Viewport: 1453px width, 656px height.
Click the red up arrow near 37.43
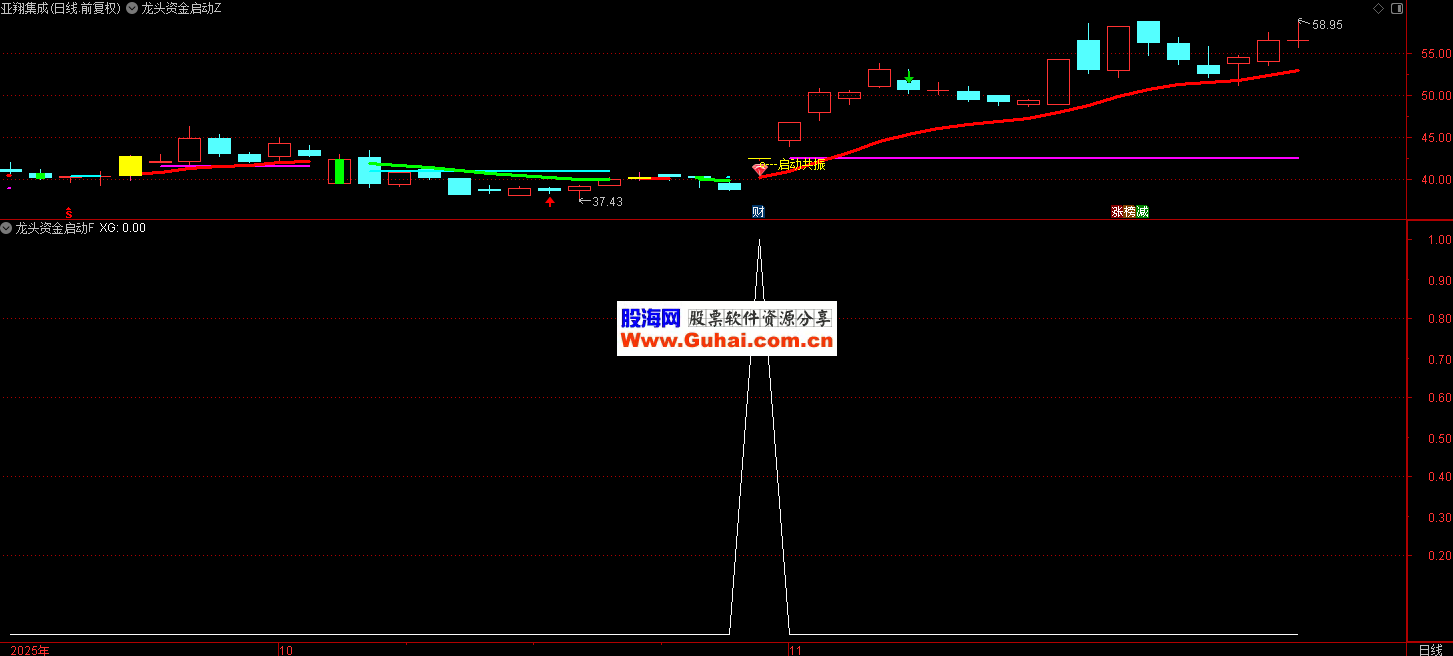[549, 202]
